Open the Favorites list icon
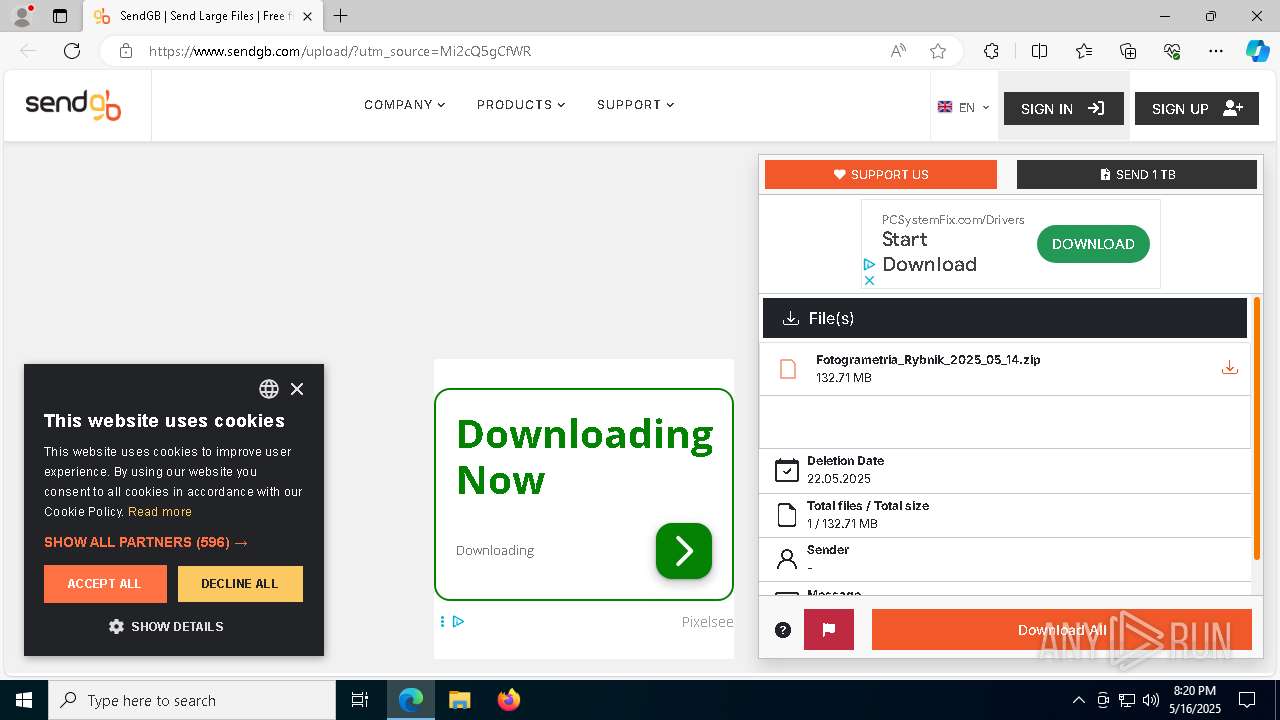 click(1084, 51)
